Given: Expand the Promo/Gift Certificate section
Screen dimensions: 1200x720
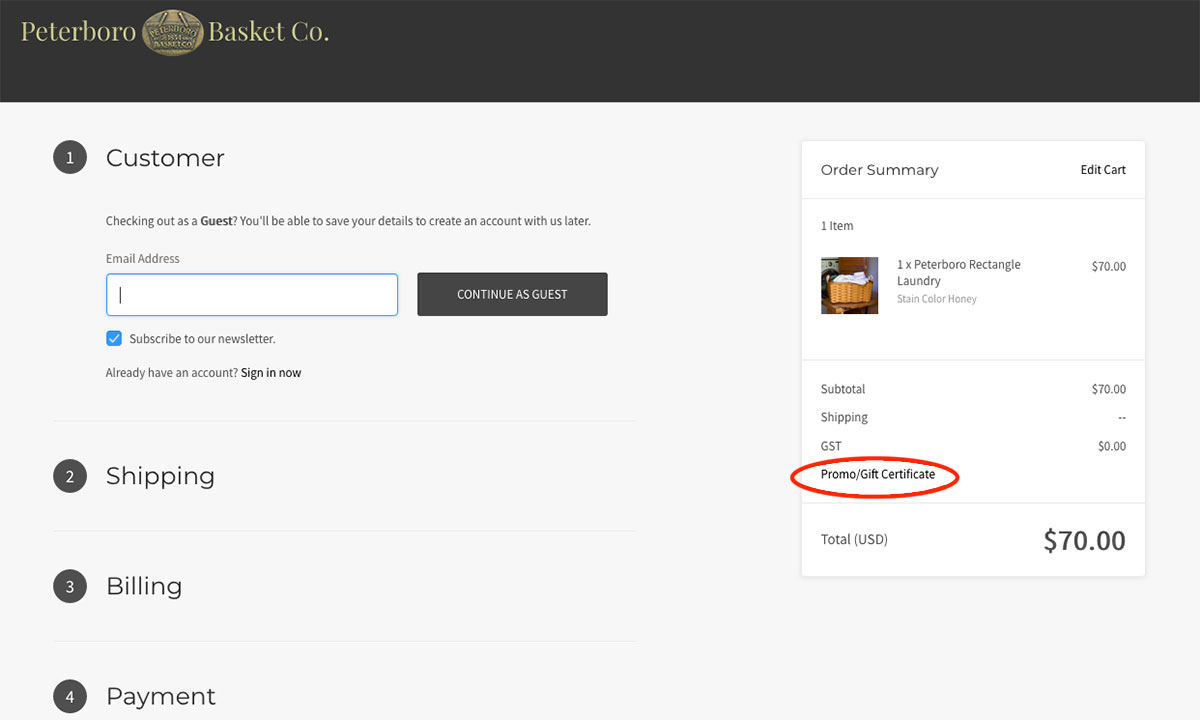Looking at the screenshot, I should 878,474.
